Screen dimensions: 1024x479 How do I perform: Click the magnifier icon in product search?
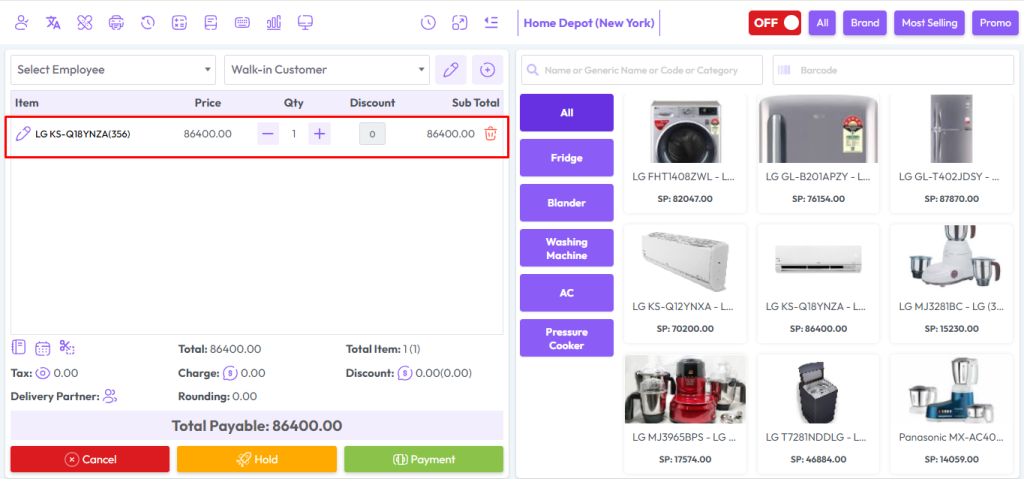click(533, 70)
